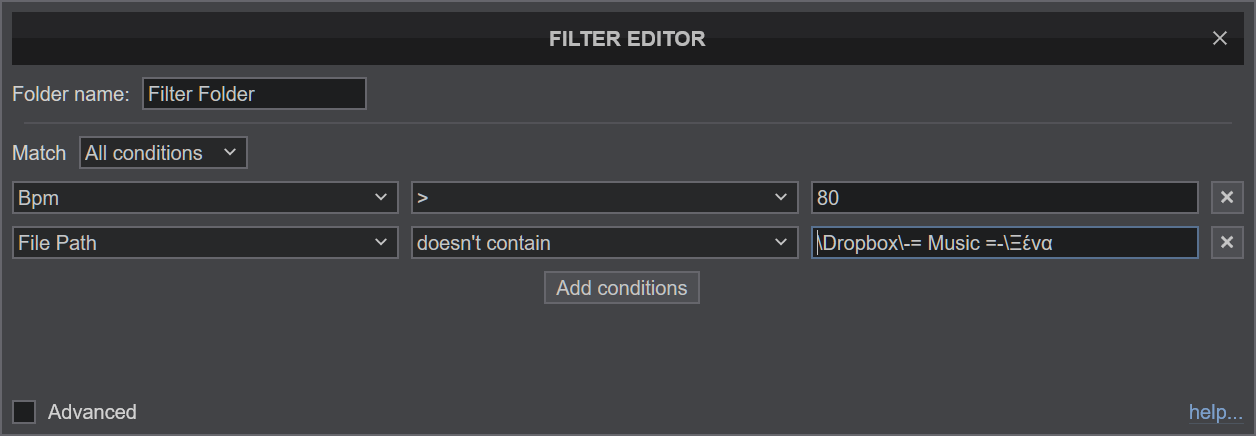Click the FILTER EDITOR title bar

click(627, 39)
